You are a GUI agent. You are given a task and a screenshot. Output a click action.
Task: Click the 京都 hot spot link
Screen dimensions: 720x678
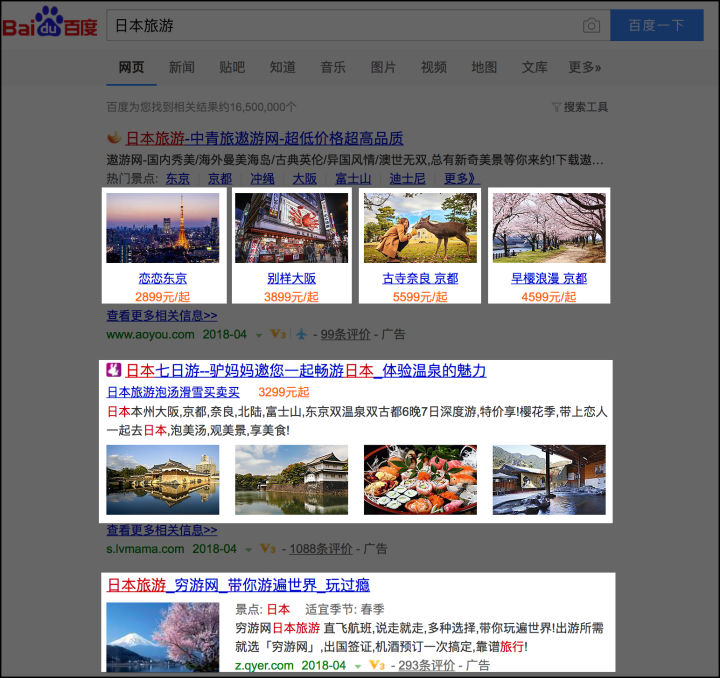pyautogui.click(x=220, y=178)
